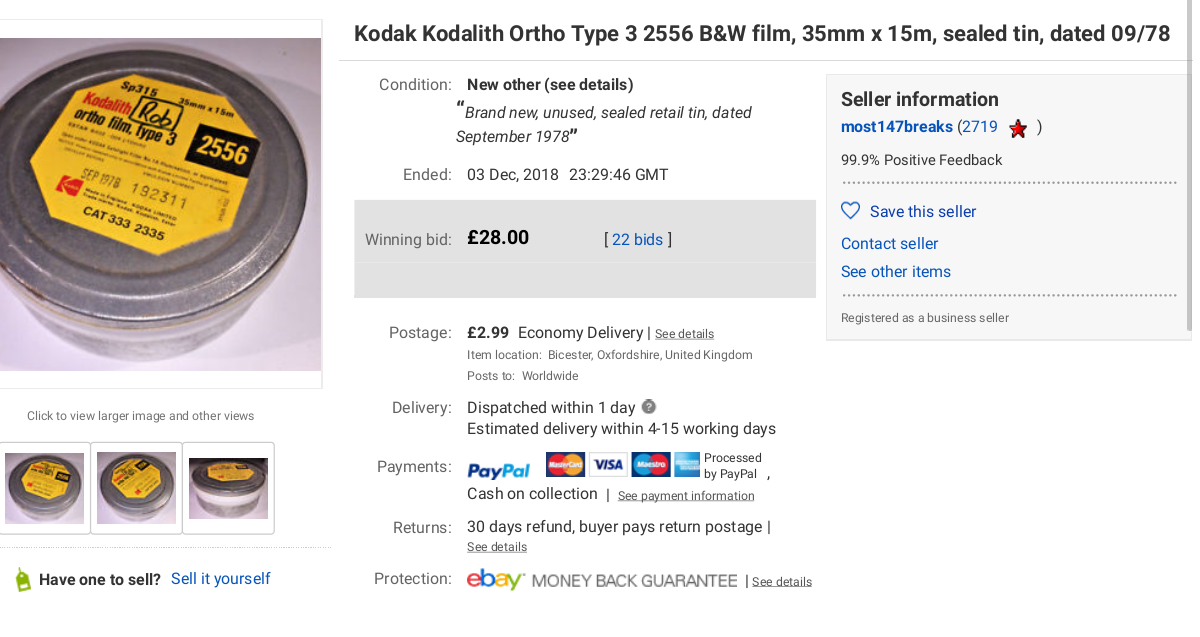Open the 22 bids history link
Image resolution: width=1200 pixels, height=637 pixels.
coord(637,239)
